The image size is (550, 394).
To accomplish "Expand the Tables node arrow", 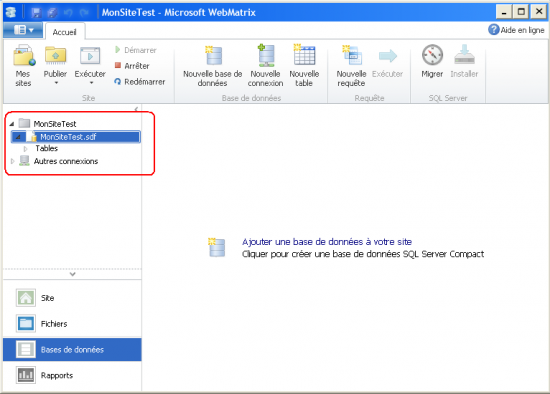I will 25,149.
